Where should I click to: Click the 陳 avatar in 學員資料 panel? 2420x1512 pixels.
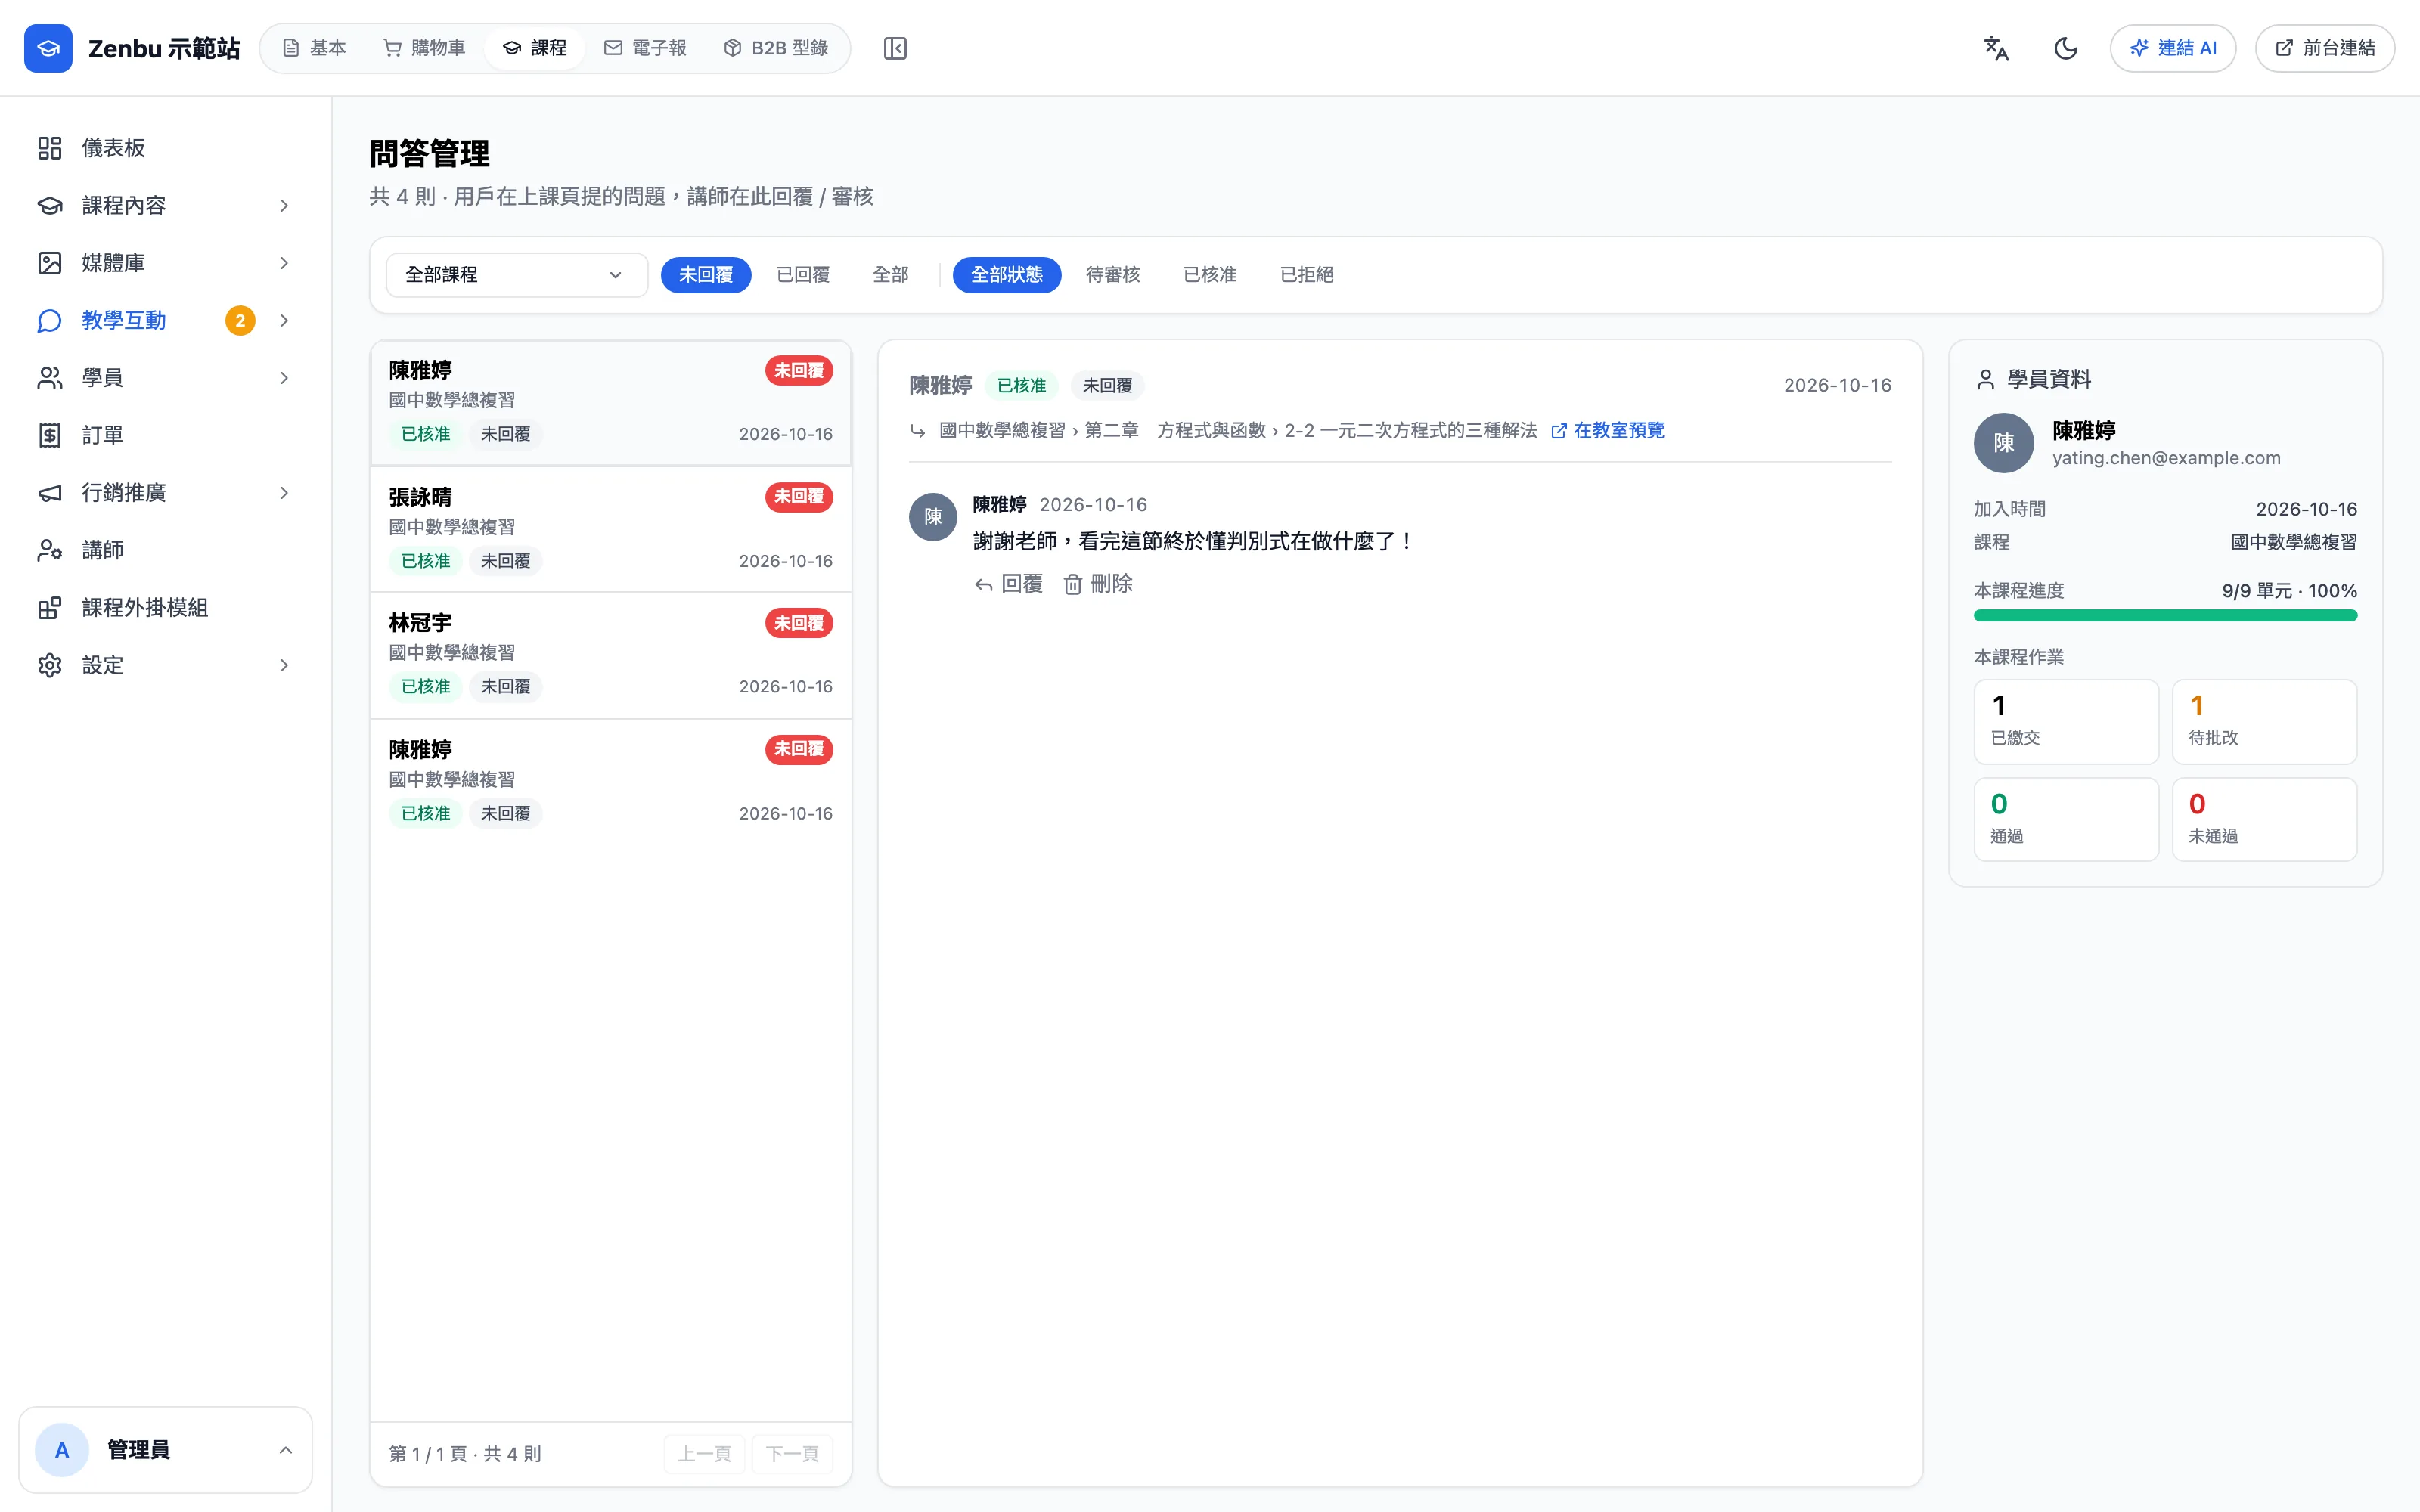tap(2003, 443)
